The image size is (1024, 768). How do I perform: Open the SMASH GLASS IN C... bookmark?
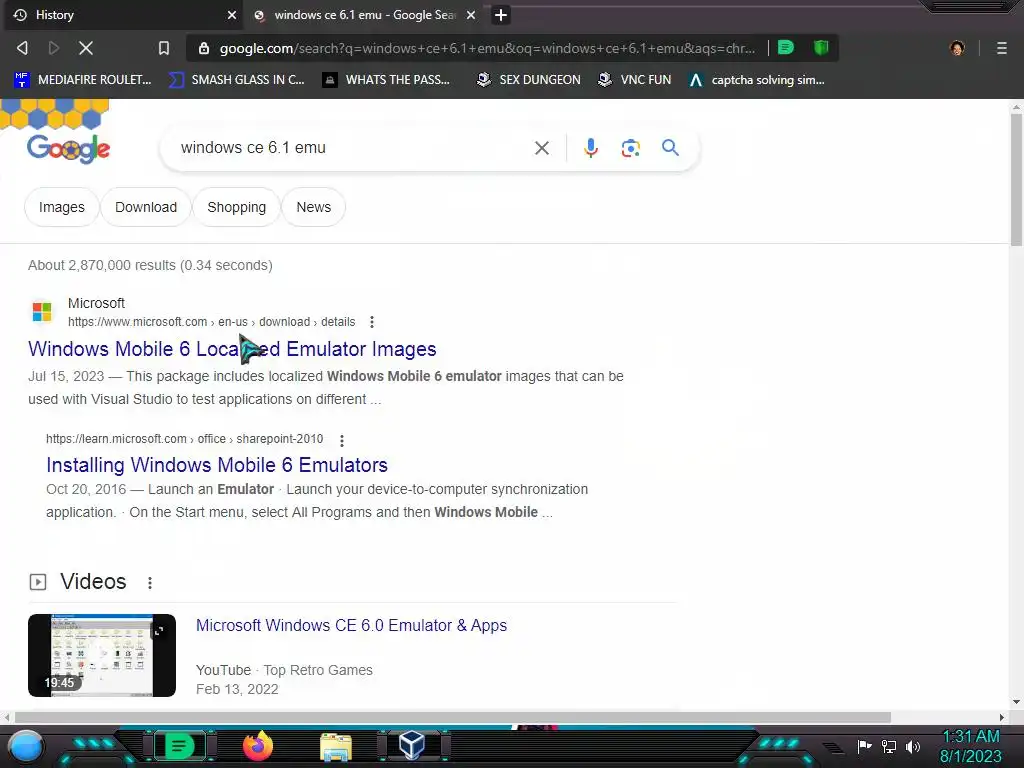[x=236, y=80]
